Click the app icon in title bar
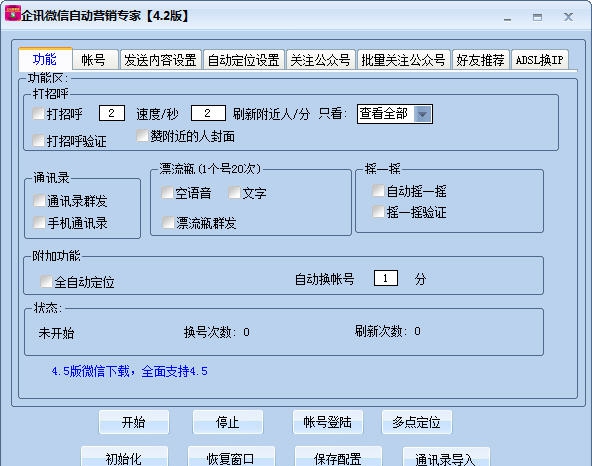The image size is (592, 466). 12,13
